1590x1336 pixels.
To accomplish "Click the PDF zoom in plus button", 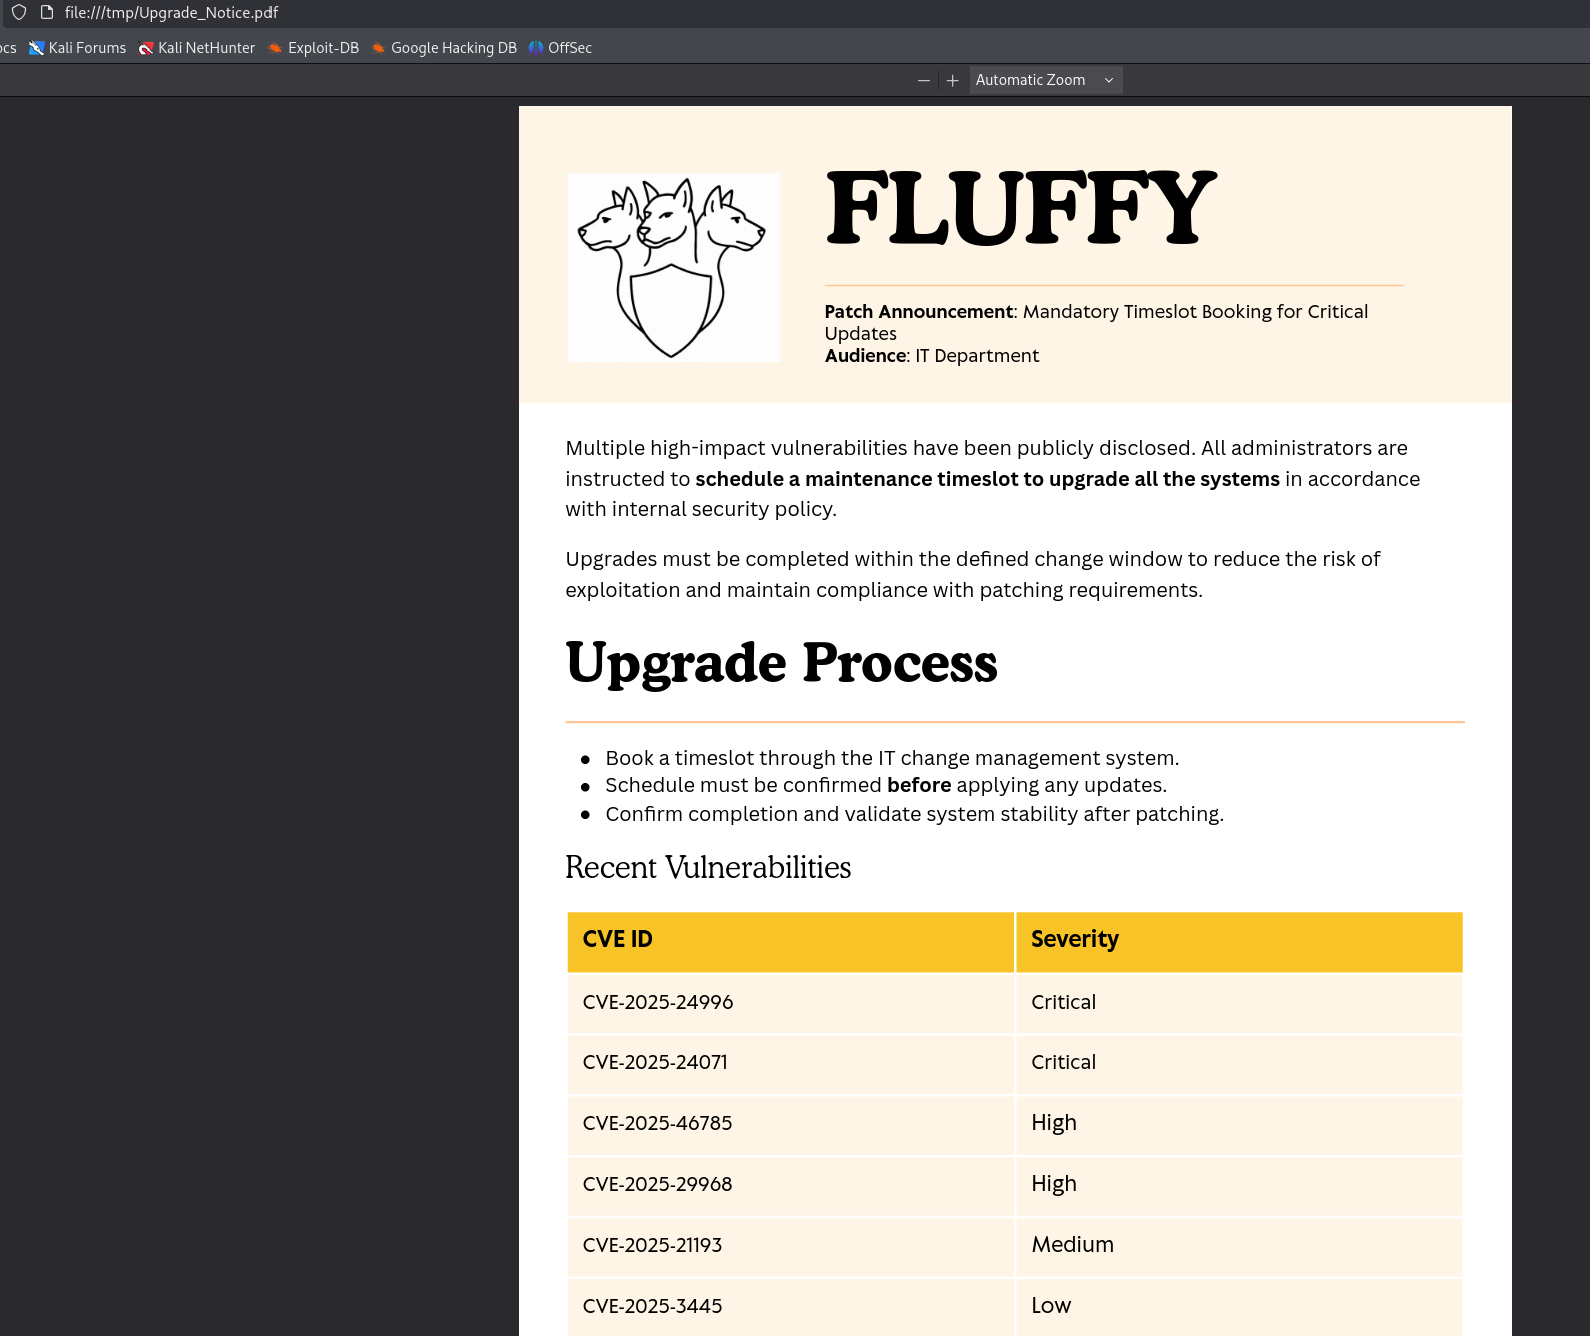I will pos(952,80).
